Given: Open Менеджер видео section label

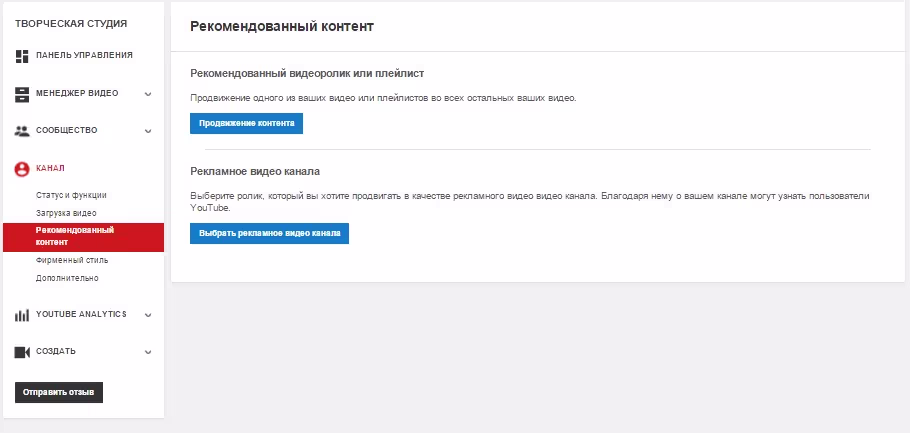Looking at the screenshot, I should coord(77,93).
